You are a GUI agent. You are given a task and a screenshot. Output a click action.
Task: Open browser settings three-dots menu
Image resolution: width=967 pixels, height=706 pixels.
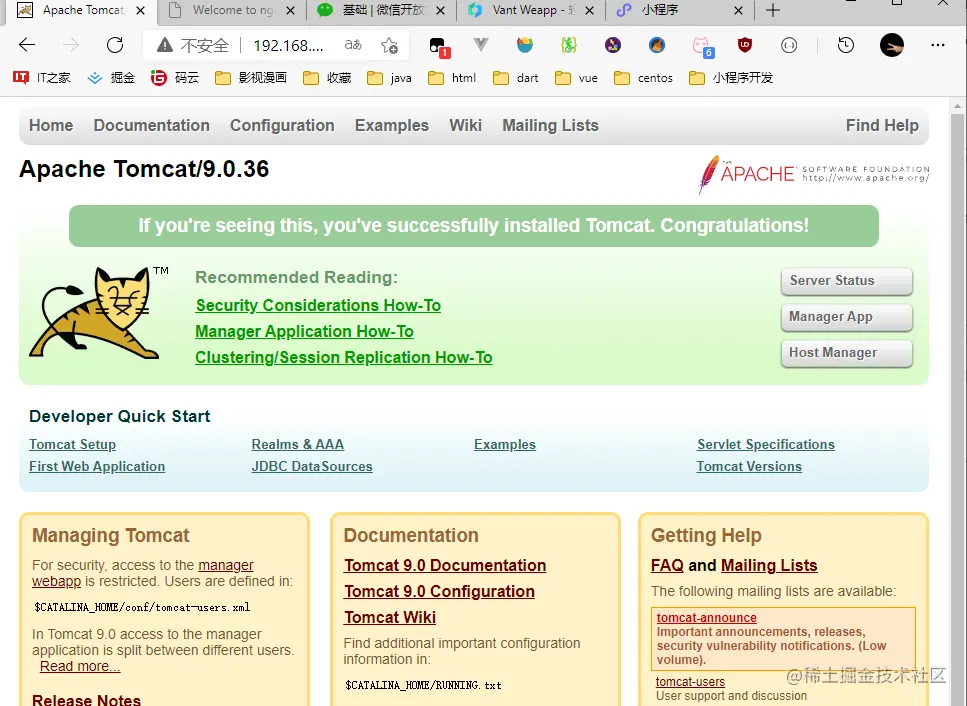tap(937, 45)
